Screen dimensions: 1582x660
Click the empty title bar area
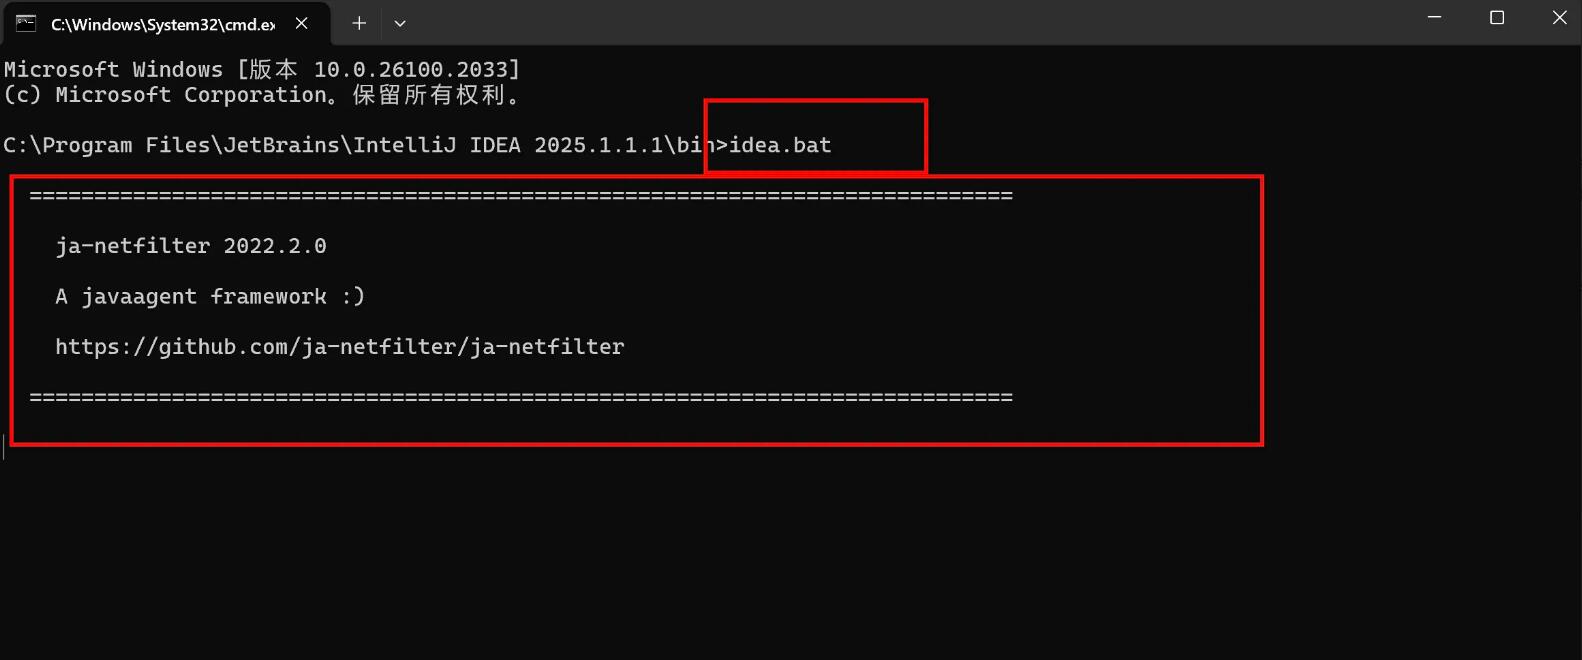900,22
